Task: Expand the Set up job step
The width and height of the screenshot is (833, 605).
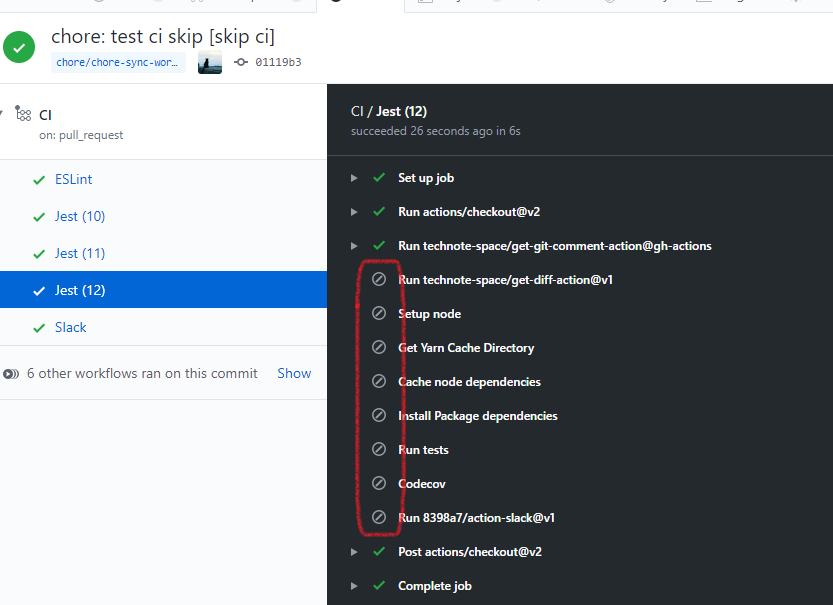Action: (x=354, y=178)
